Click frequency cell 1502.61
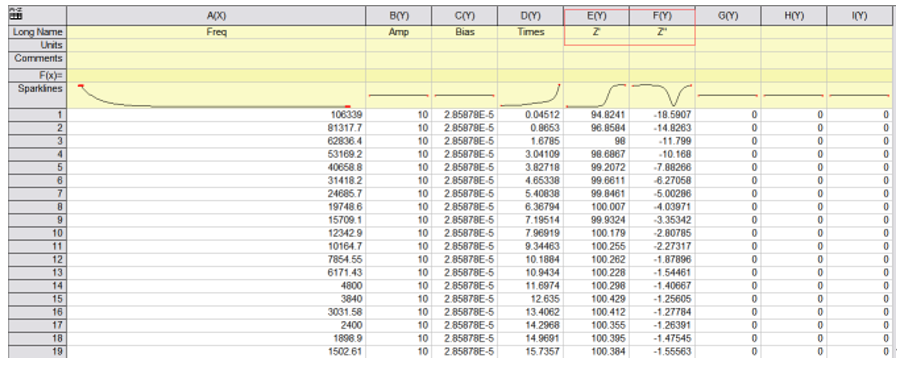897x366 pixels. coord(216,351)
